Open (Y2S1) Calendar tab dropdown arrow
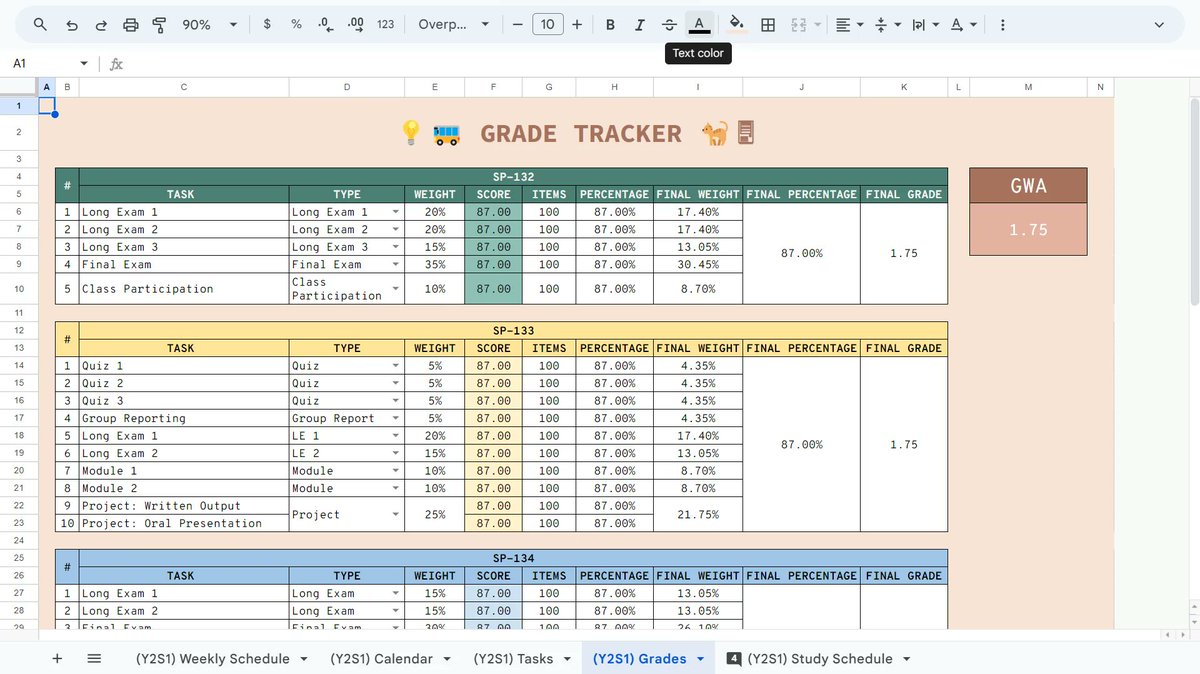Image resolution: width=1200 pixels, height=674 pixels. (446, 659)
